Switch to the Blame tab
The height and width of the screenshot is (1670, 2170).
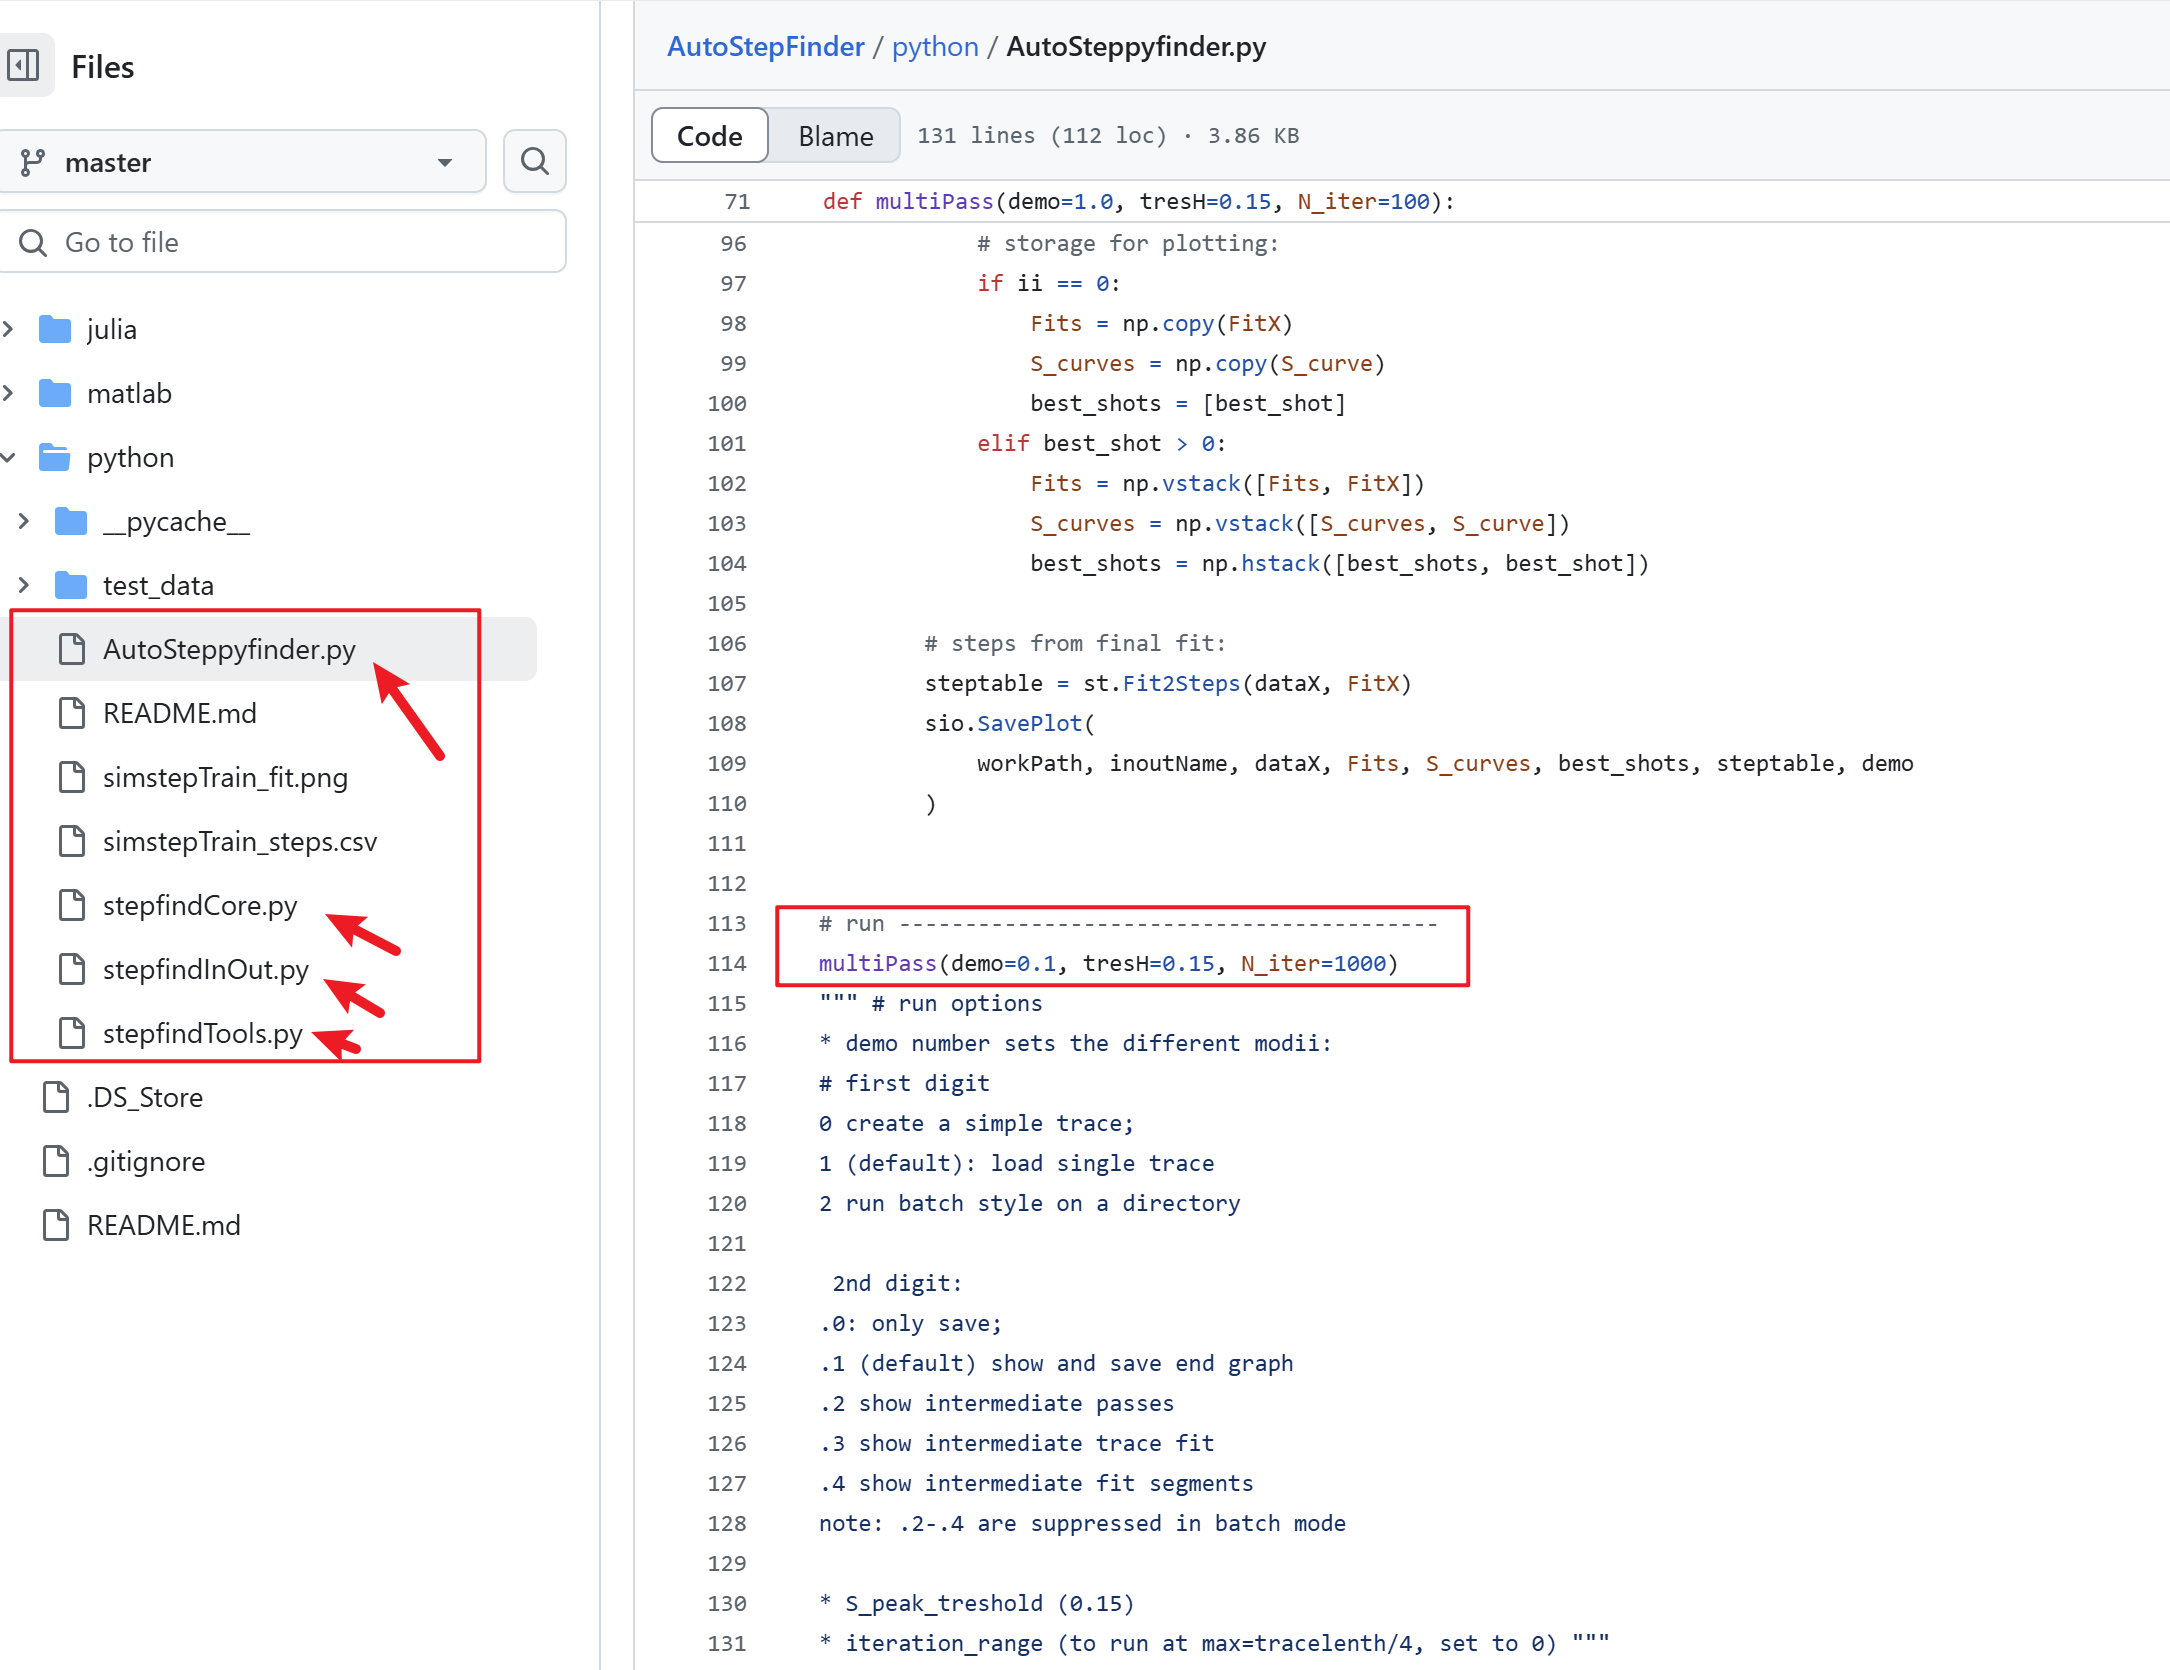(835, 135)
